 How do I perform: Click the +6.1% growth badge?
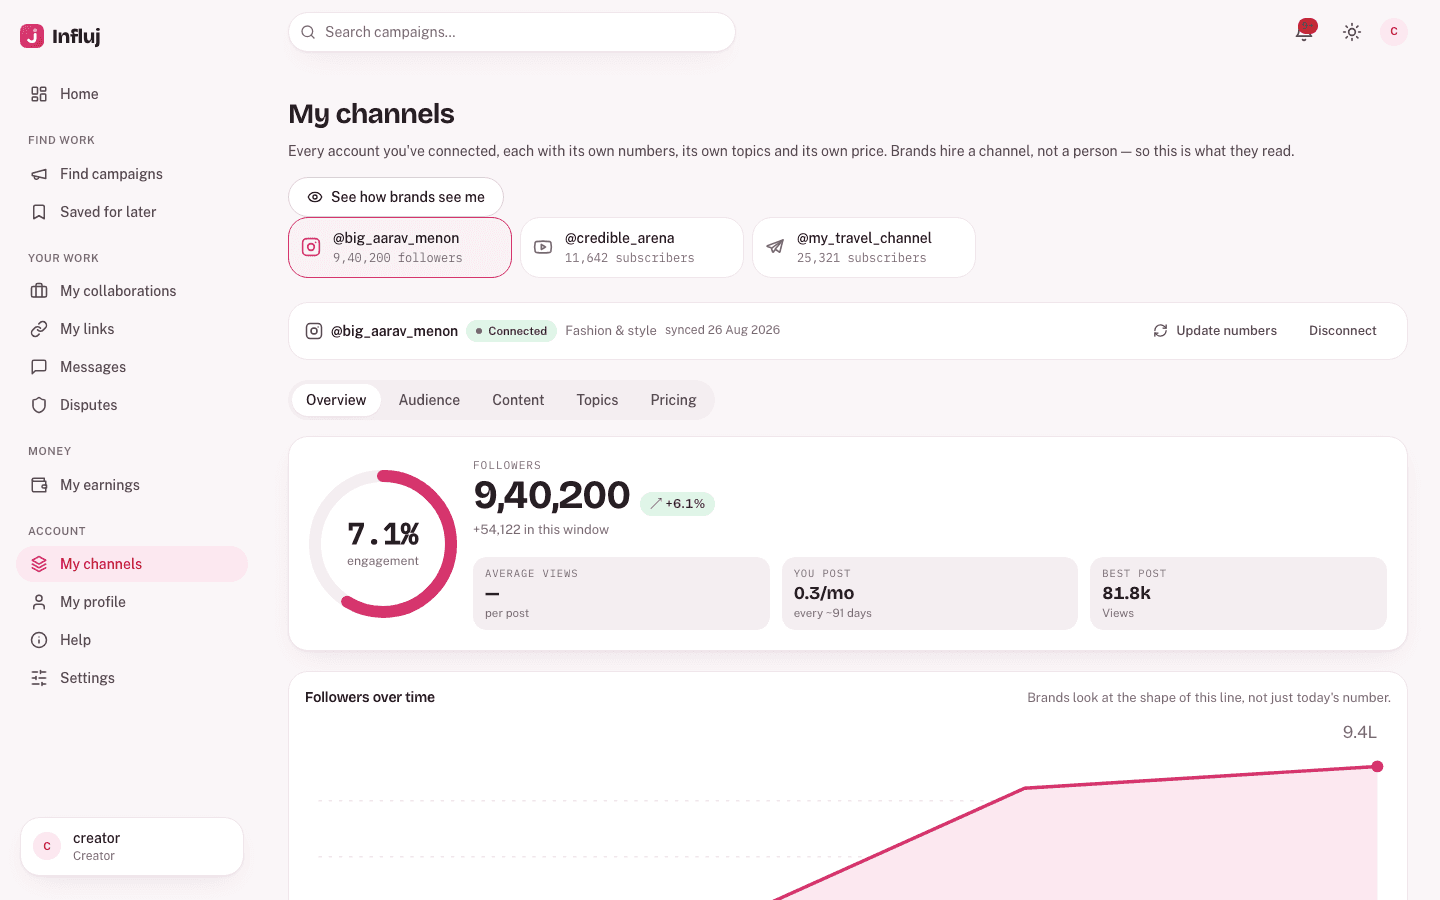coord(677,504)
